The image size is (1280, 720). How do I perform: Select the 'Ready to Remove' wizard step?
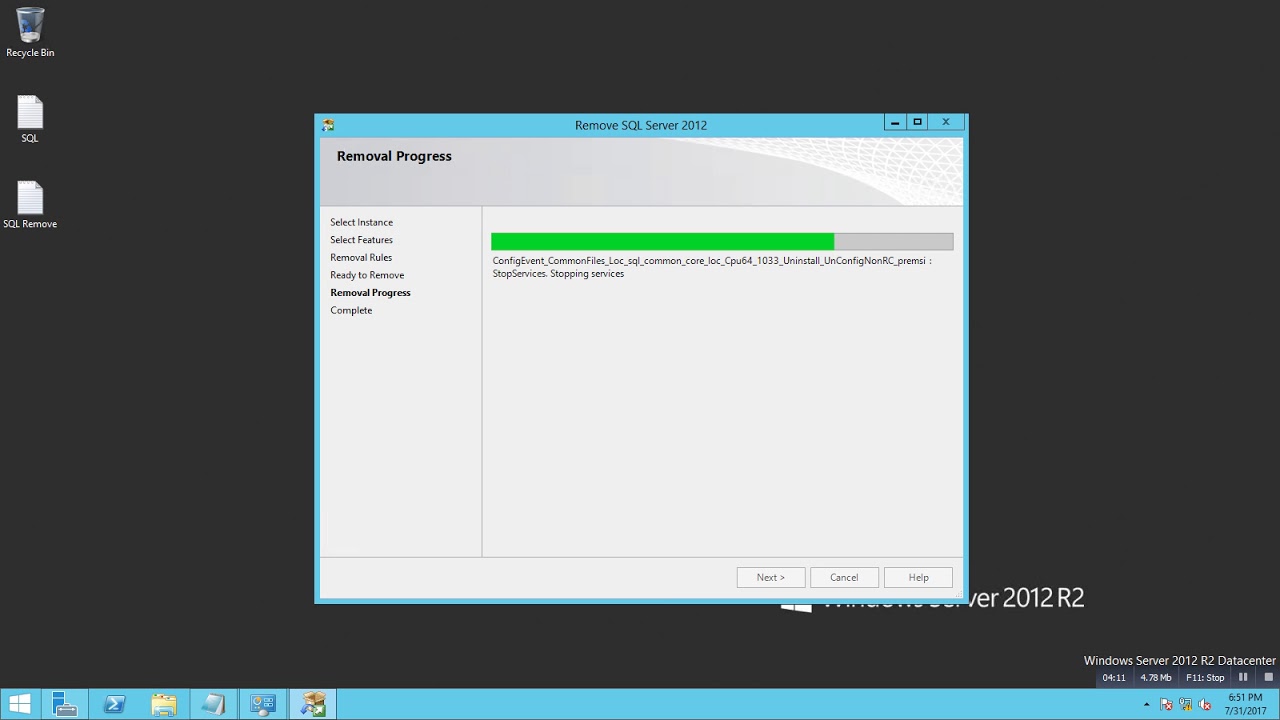[367, 275]
